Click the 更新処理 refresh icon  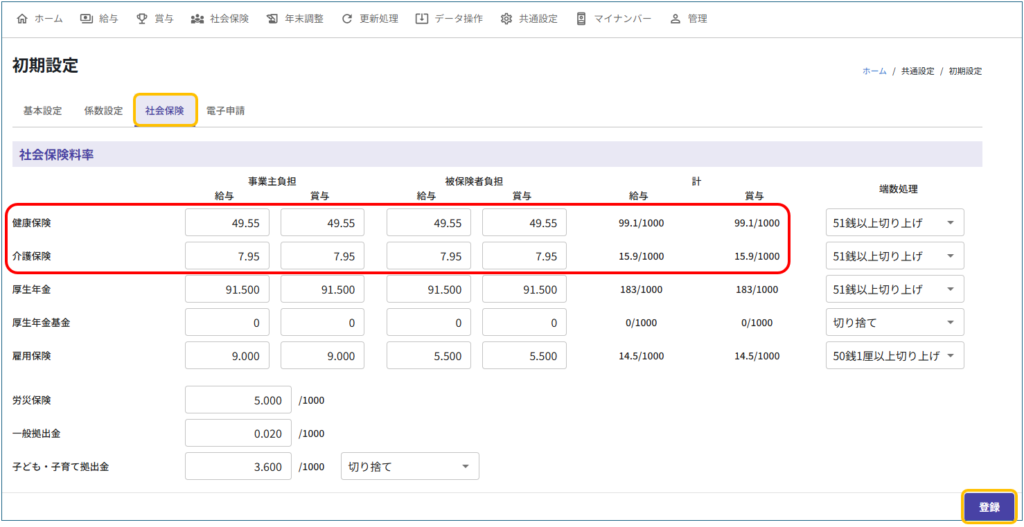click(x=347, y=19)
